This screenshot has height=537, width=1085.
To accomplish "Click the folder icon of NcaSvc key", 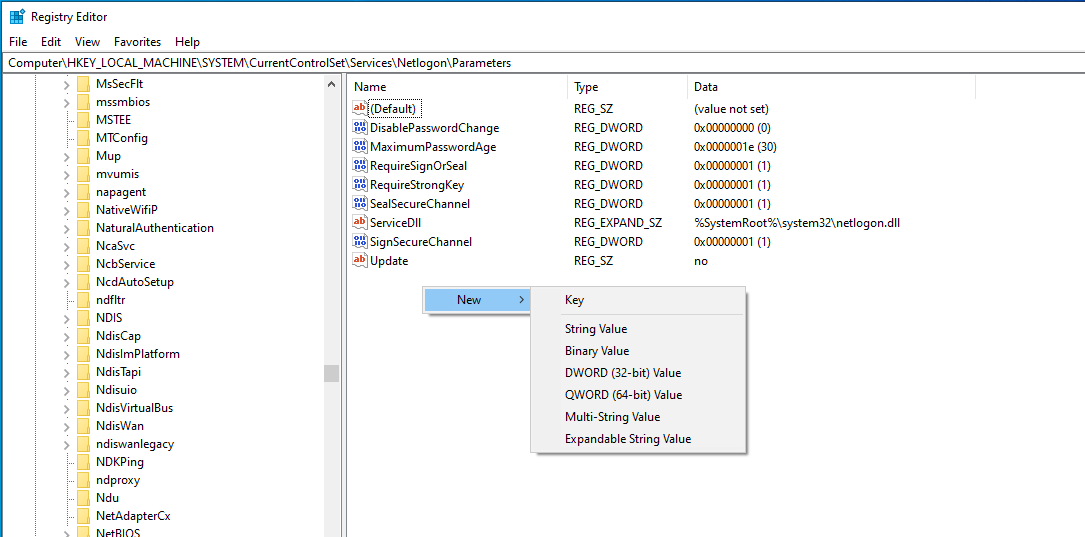I will [84, 246].
